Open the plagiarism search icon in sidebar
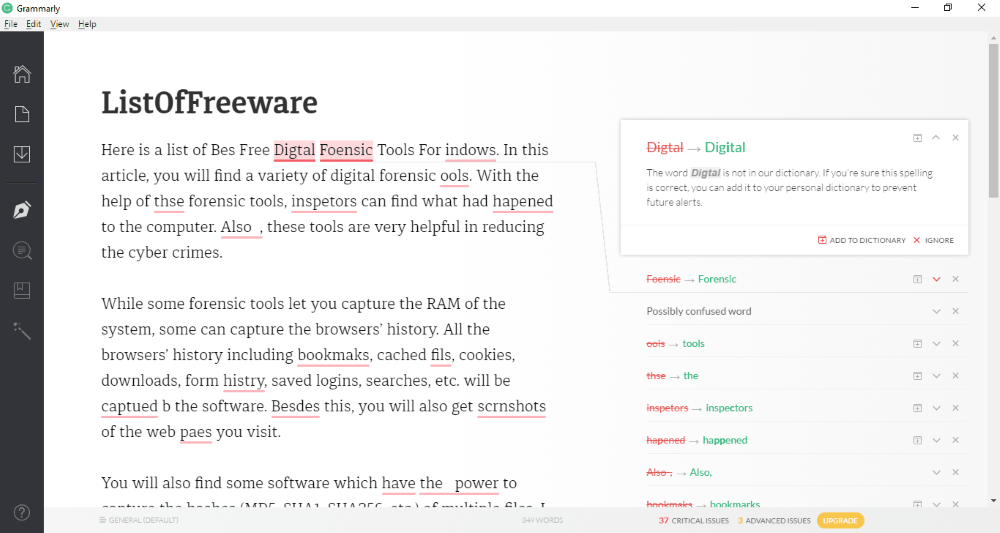1000x533 pixels. 22,251
